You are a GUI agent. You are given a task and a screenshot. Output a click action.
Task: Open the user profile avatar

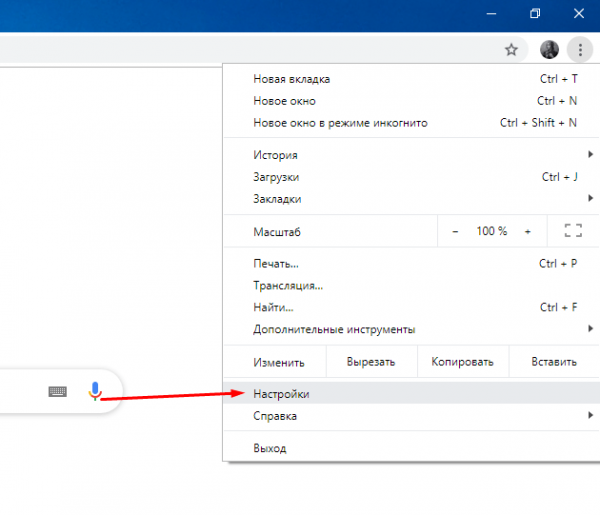549,50
